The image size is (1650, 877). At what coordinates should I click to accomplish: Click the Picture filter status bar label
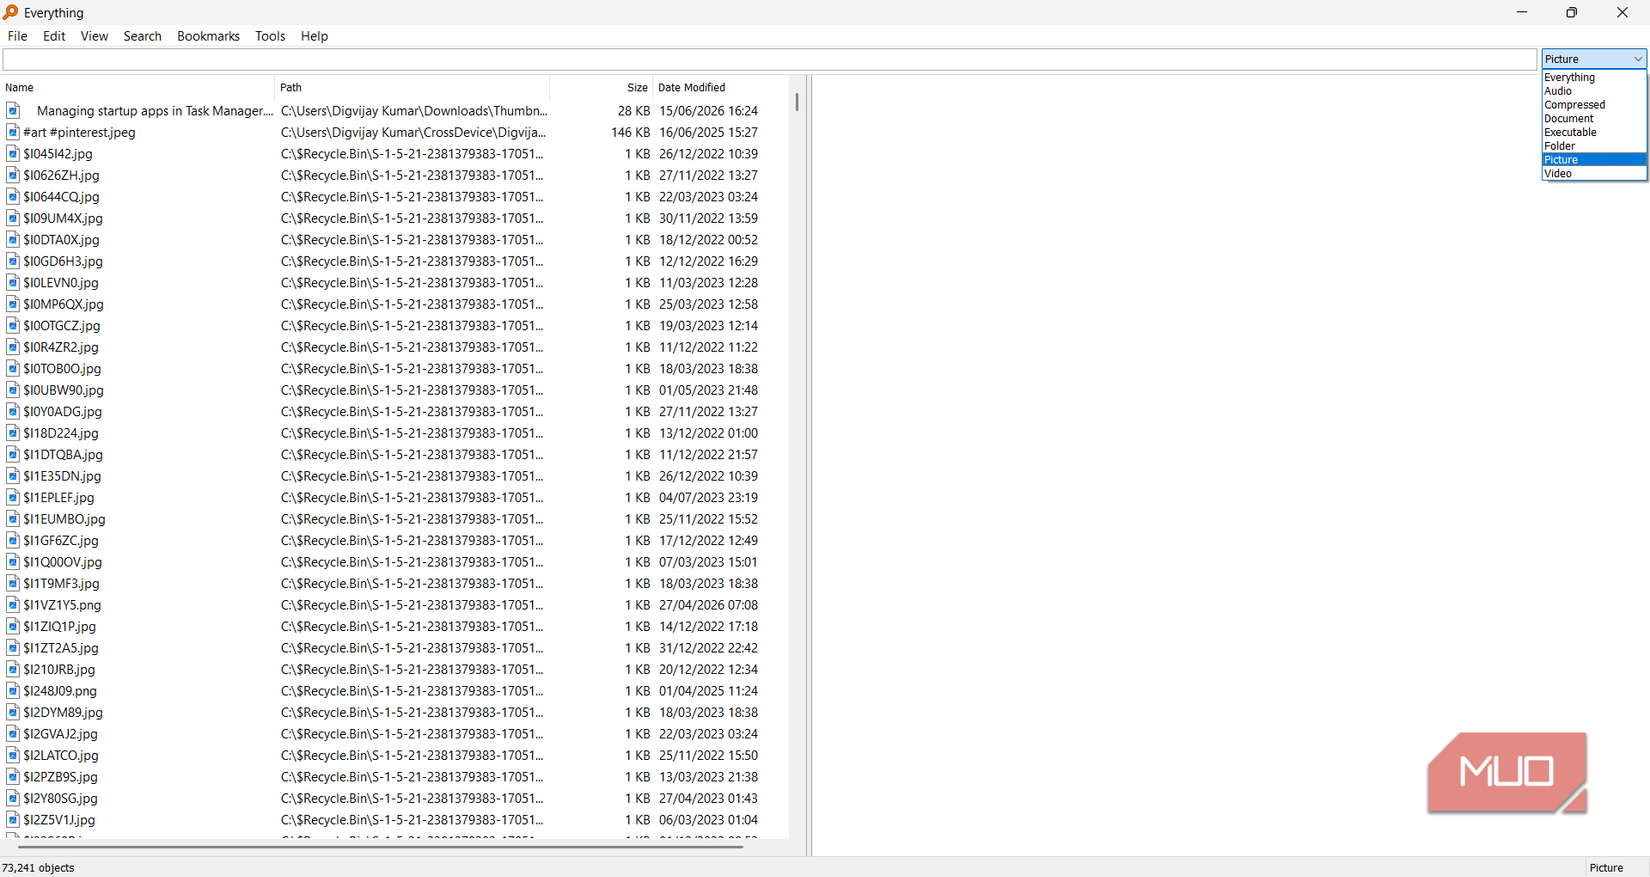click(x=1606, y=868)
